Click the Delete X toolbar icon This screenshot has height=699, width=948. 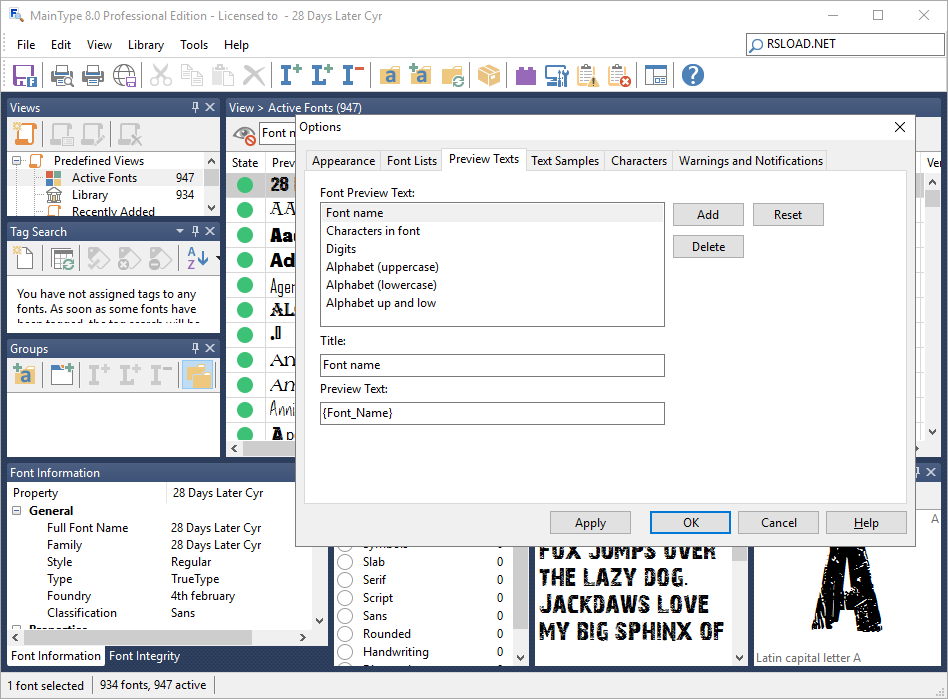[254, 76]
